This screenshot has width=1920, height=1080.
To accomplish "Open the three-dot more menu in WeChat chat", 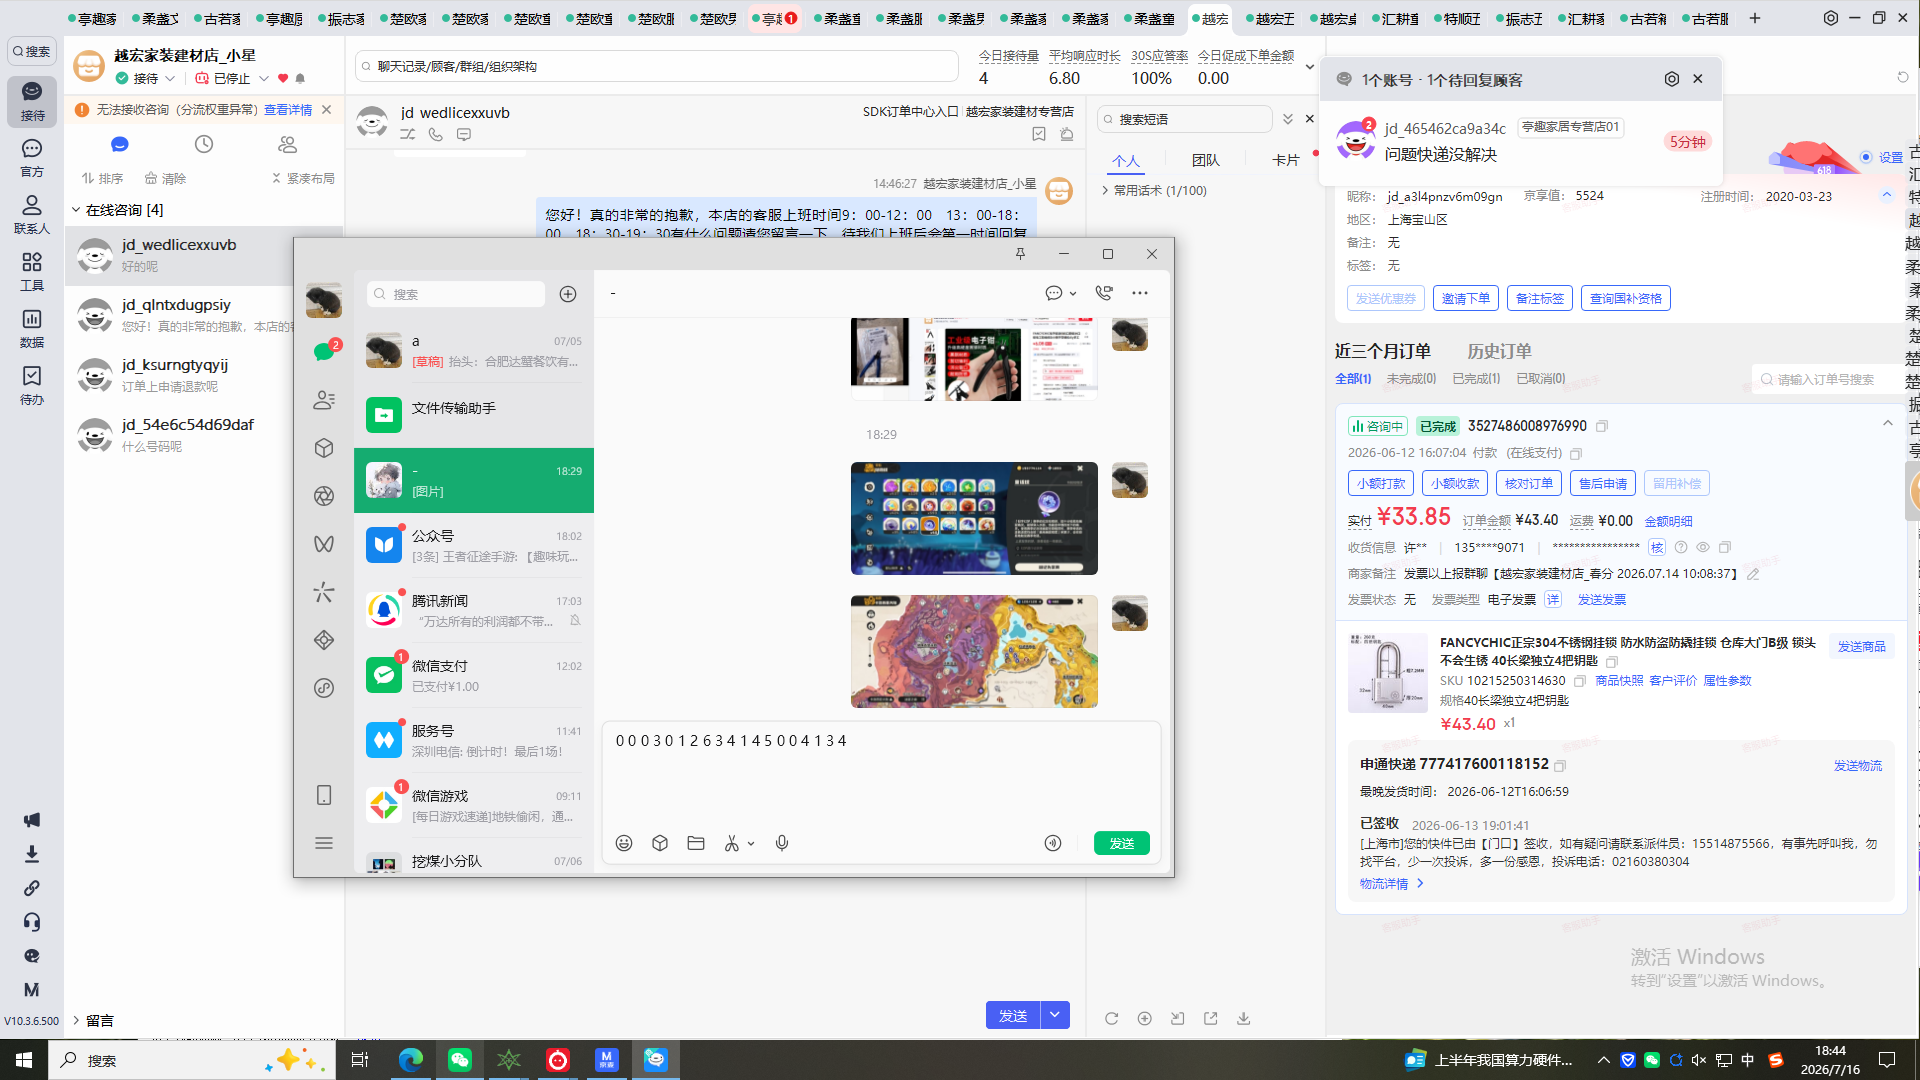I will coord(1140,293).
